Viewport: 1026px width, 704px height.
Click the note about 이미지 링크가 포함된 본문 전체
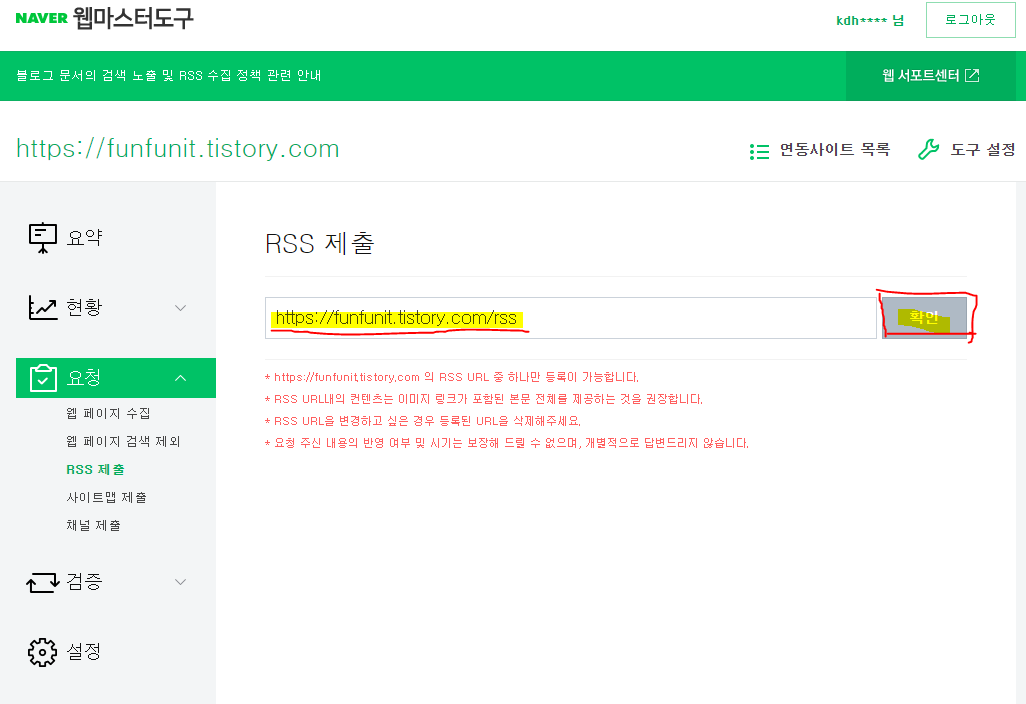pyautogui.click(x=484, y=399)
